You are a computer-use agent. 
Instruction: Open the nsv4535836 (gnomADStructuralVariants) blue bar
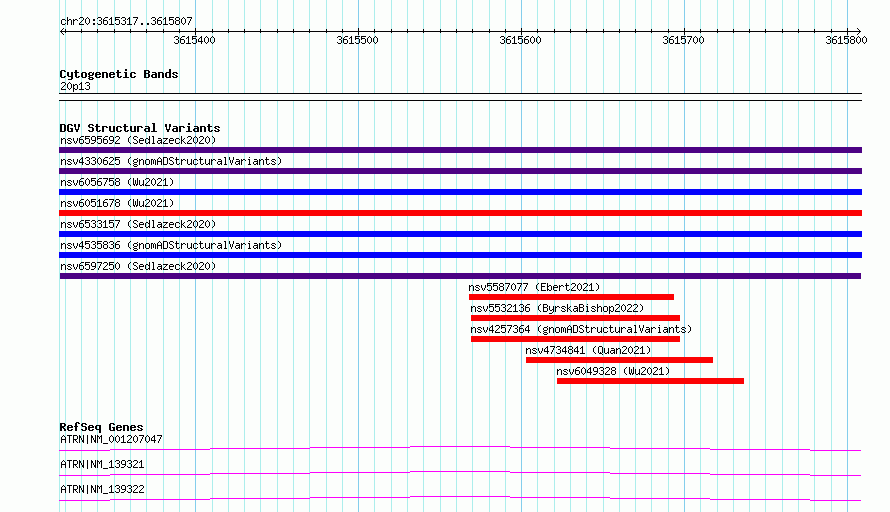tap(460, 255)
